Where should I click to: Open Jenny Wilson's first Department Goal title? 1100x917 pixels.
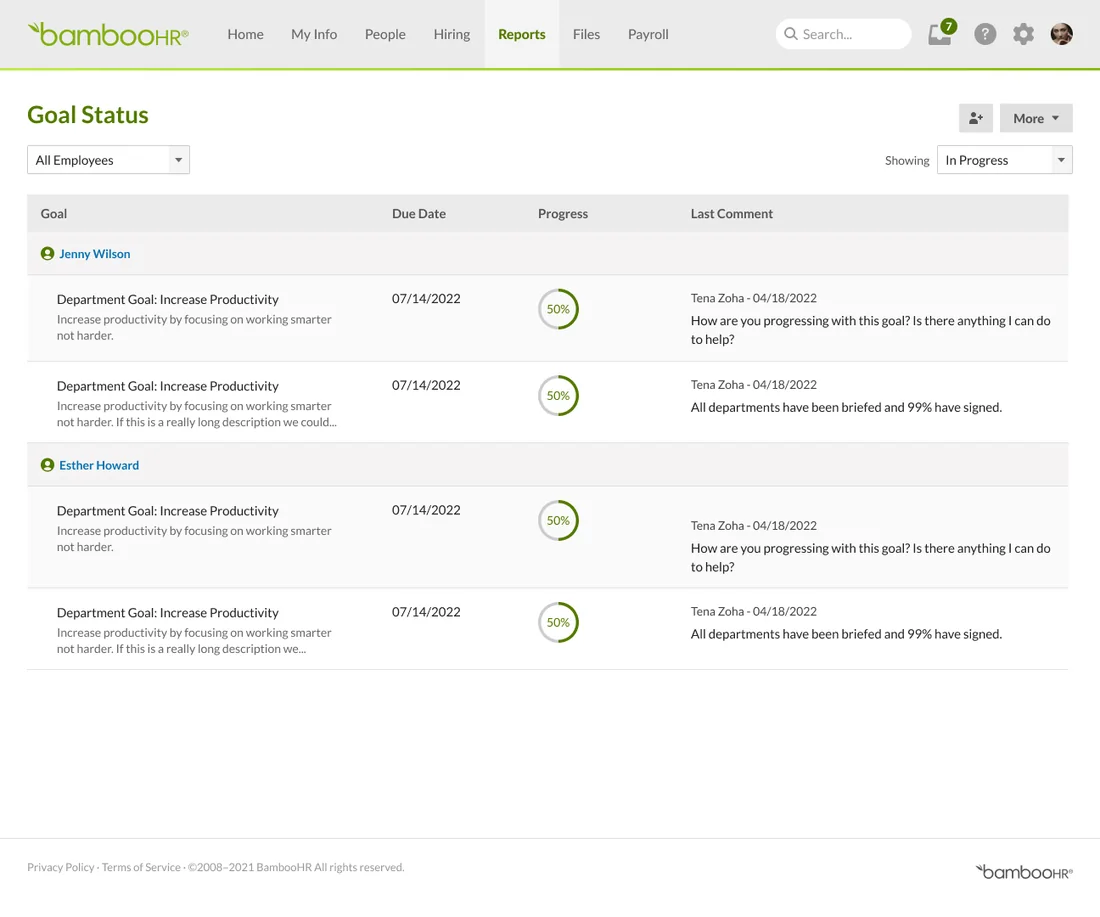(168, 299)
